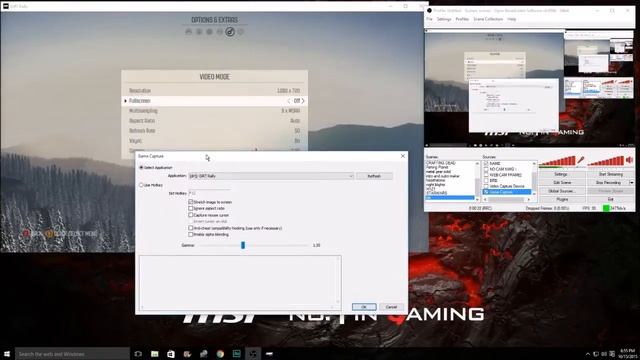This screenshot has width=640, height=360.
Task: Click left arrow on Fullscreen setting
Action: tap(289, 101)
